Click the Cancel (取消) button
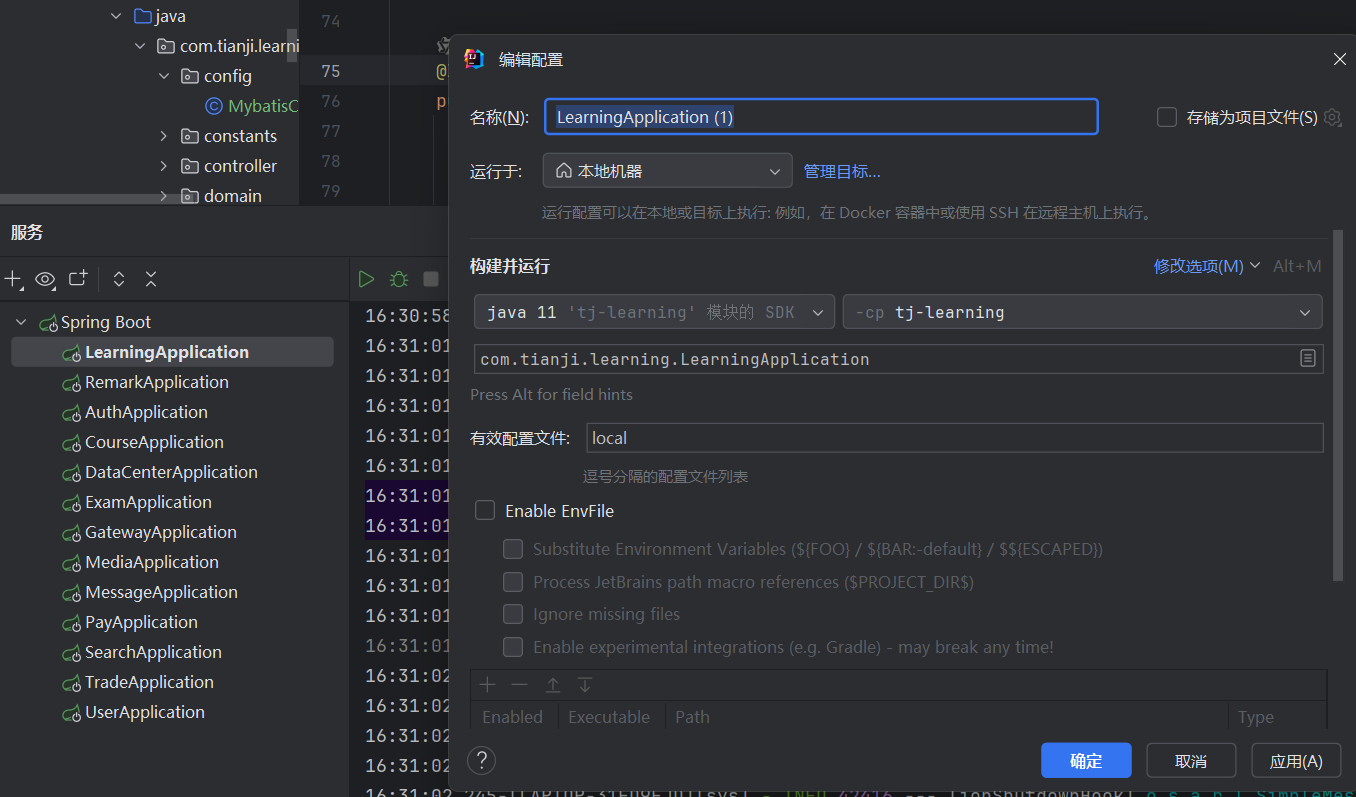The width and height of the screenshot is (1356, 797). pyautogui.click(x=1191, y=761)
